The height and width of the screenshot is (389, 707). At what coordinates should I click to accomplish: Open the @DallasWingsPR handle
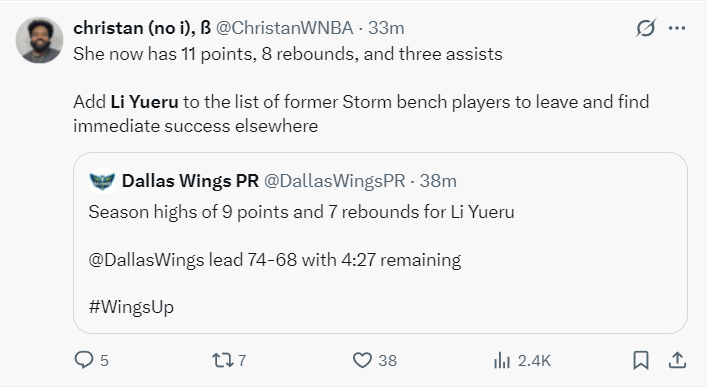coord(334,181)
